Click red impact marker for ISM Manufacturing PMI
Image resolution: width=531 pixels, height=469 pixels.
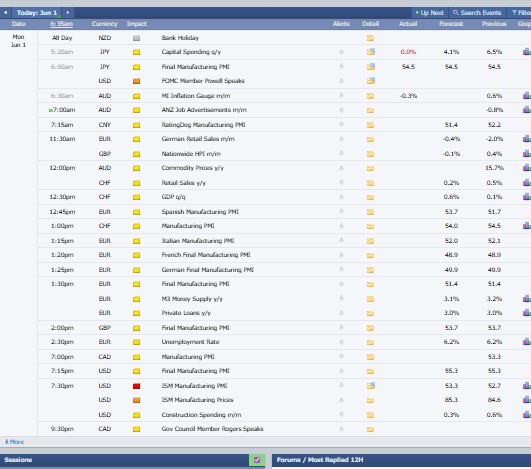[x=136, y=386]
